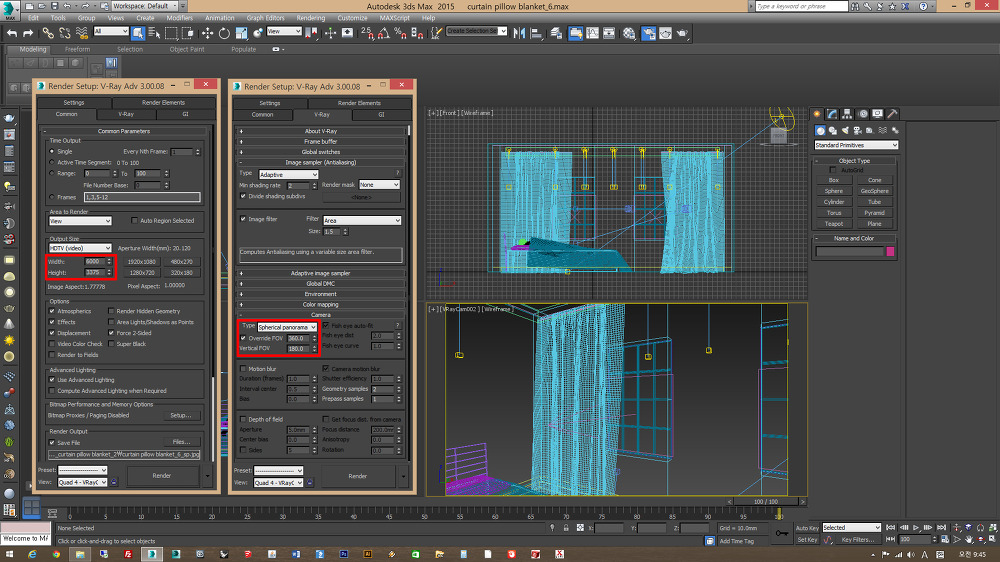
Task: Click the teapot Render Production icon
Action: [682, 32]
